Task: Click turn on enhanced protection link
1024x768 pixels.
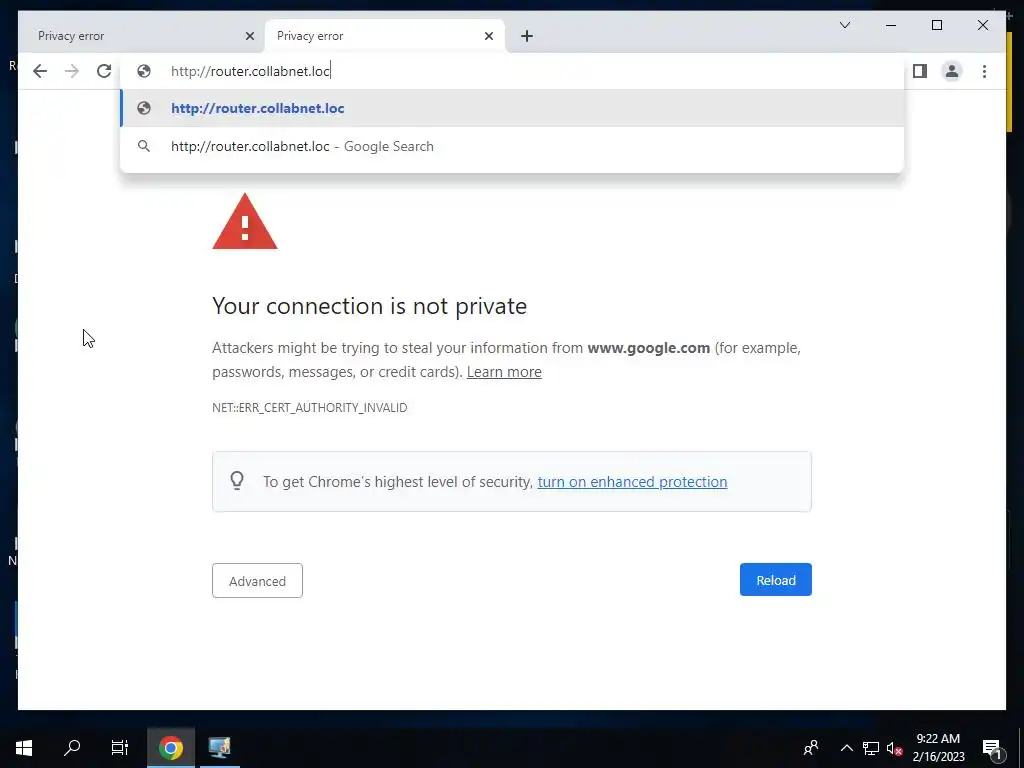Action: (x=632, y=481)
